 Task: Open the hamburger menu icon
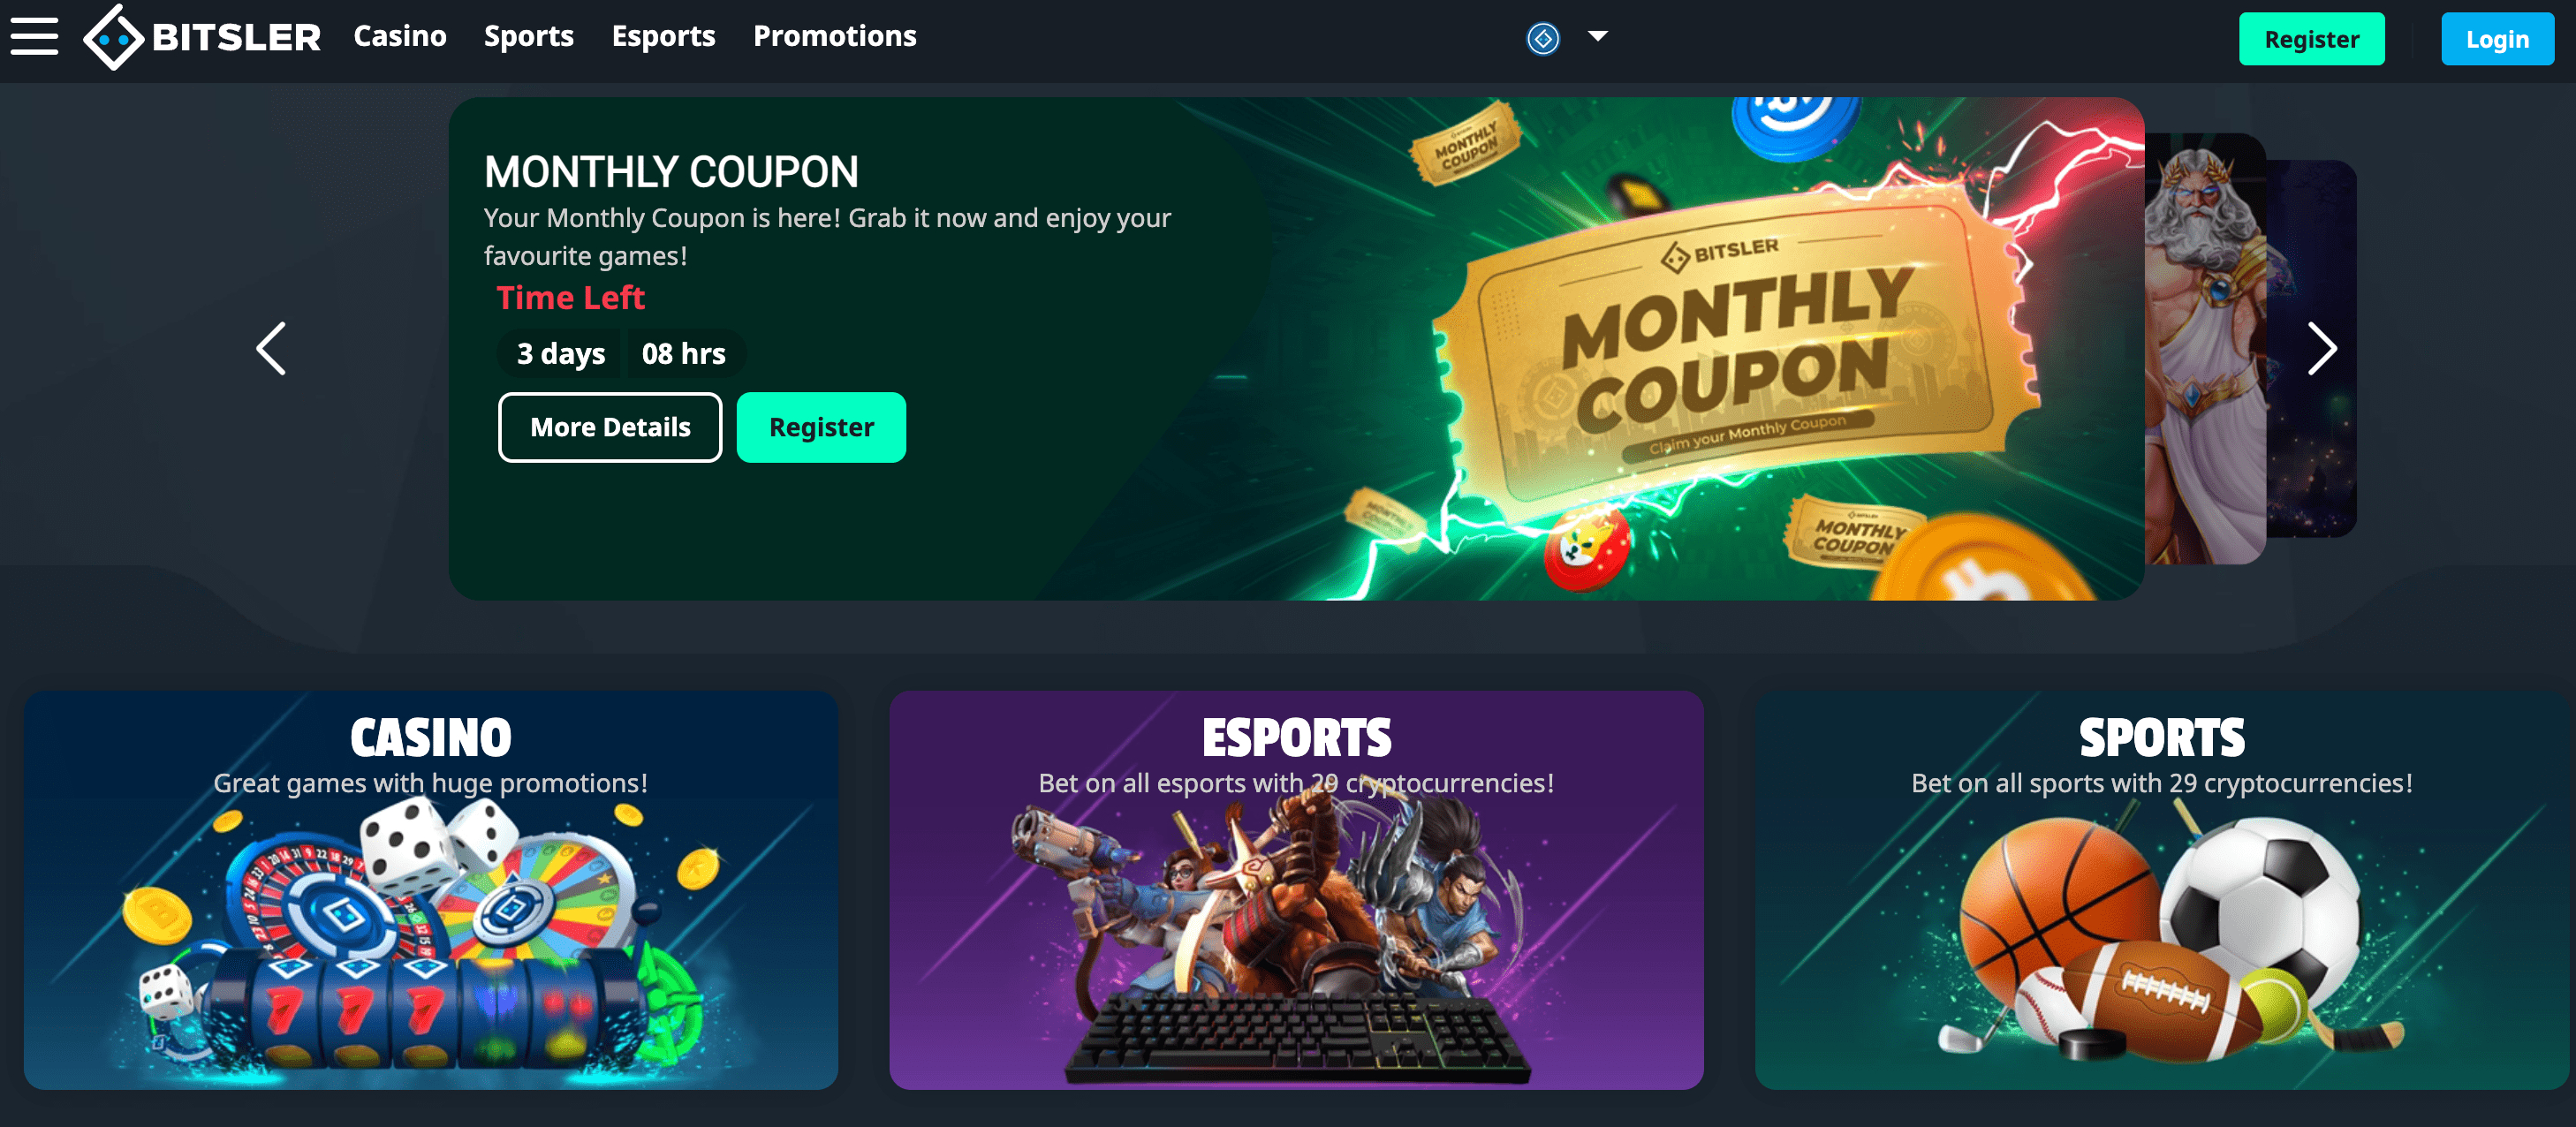tap(34, 37)
